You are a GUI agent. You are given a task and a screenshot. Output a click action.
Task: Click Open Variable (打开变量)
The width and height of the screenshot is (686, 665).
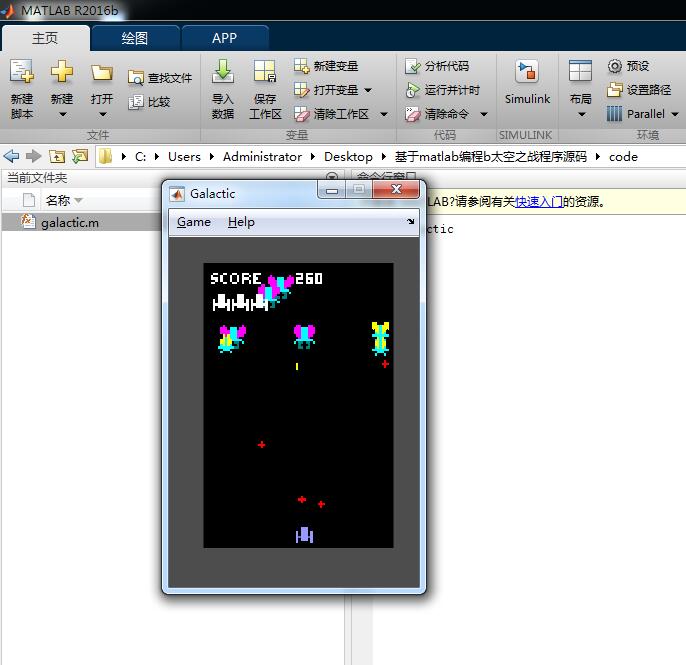coord(326,90)
